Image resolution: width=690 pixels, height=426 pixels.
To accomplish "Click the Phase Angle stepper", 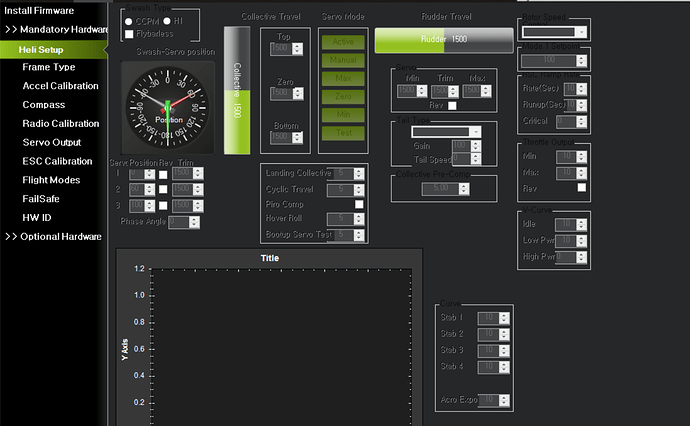I will click(x=184, y=222).
